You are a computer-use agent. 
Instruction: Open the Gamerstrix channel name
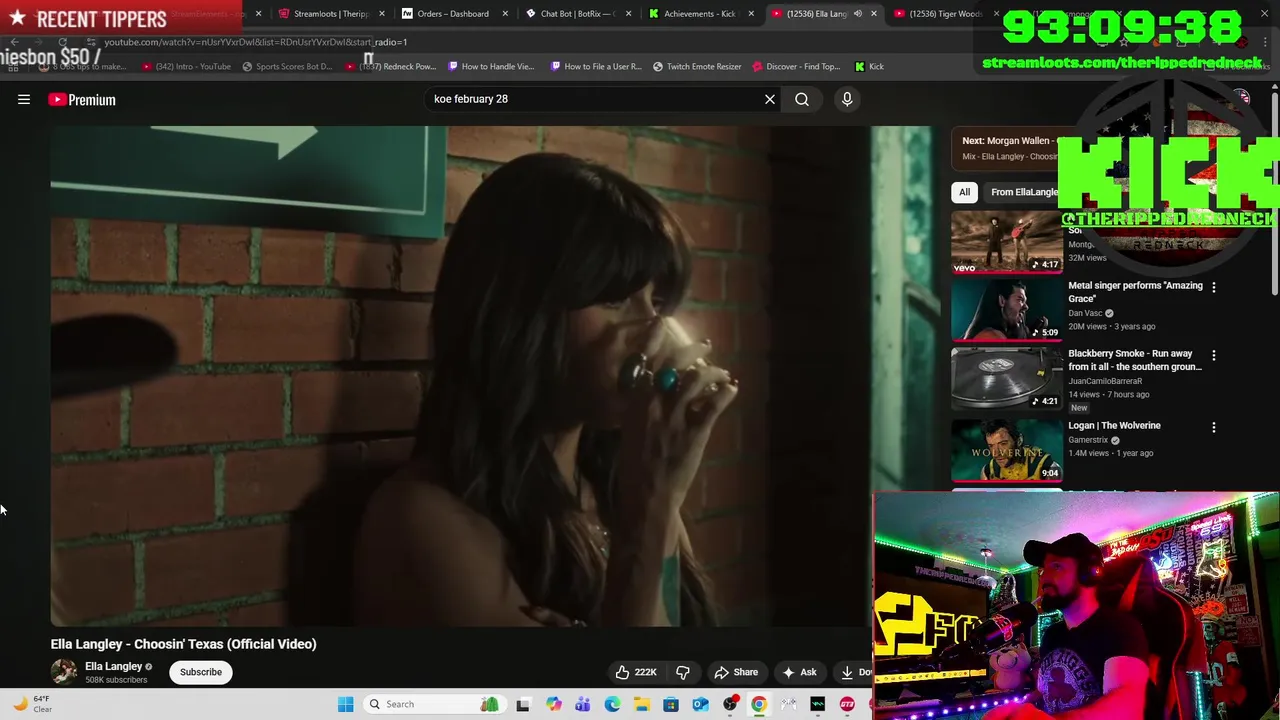pos(1088,440)
